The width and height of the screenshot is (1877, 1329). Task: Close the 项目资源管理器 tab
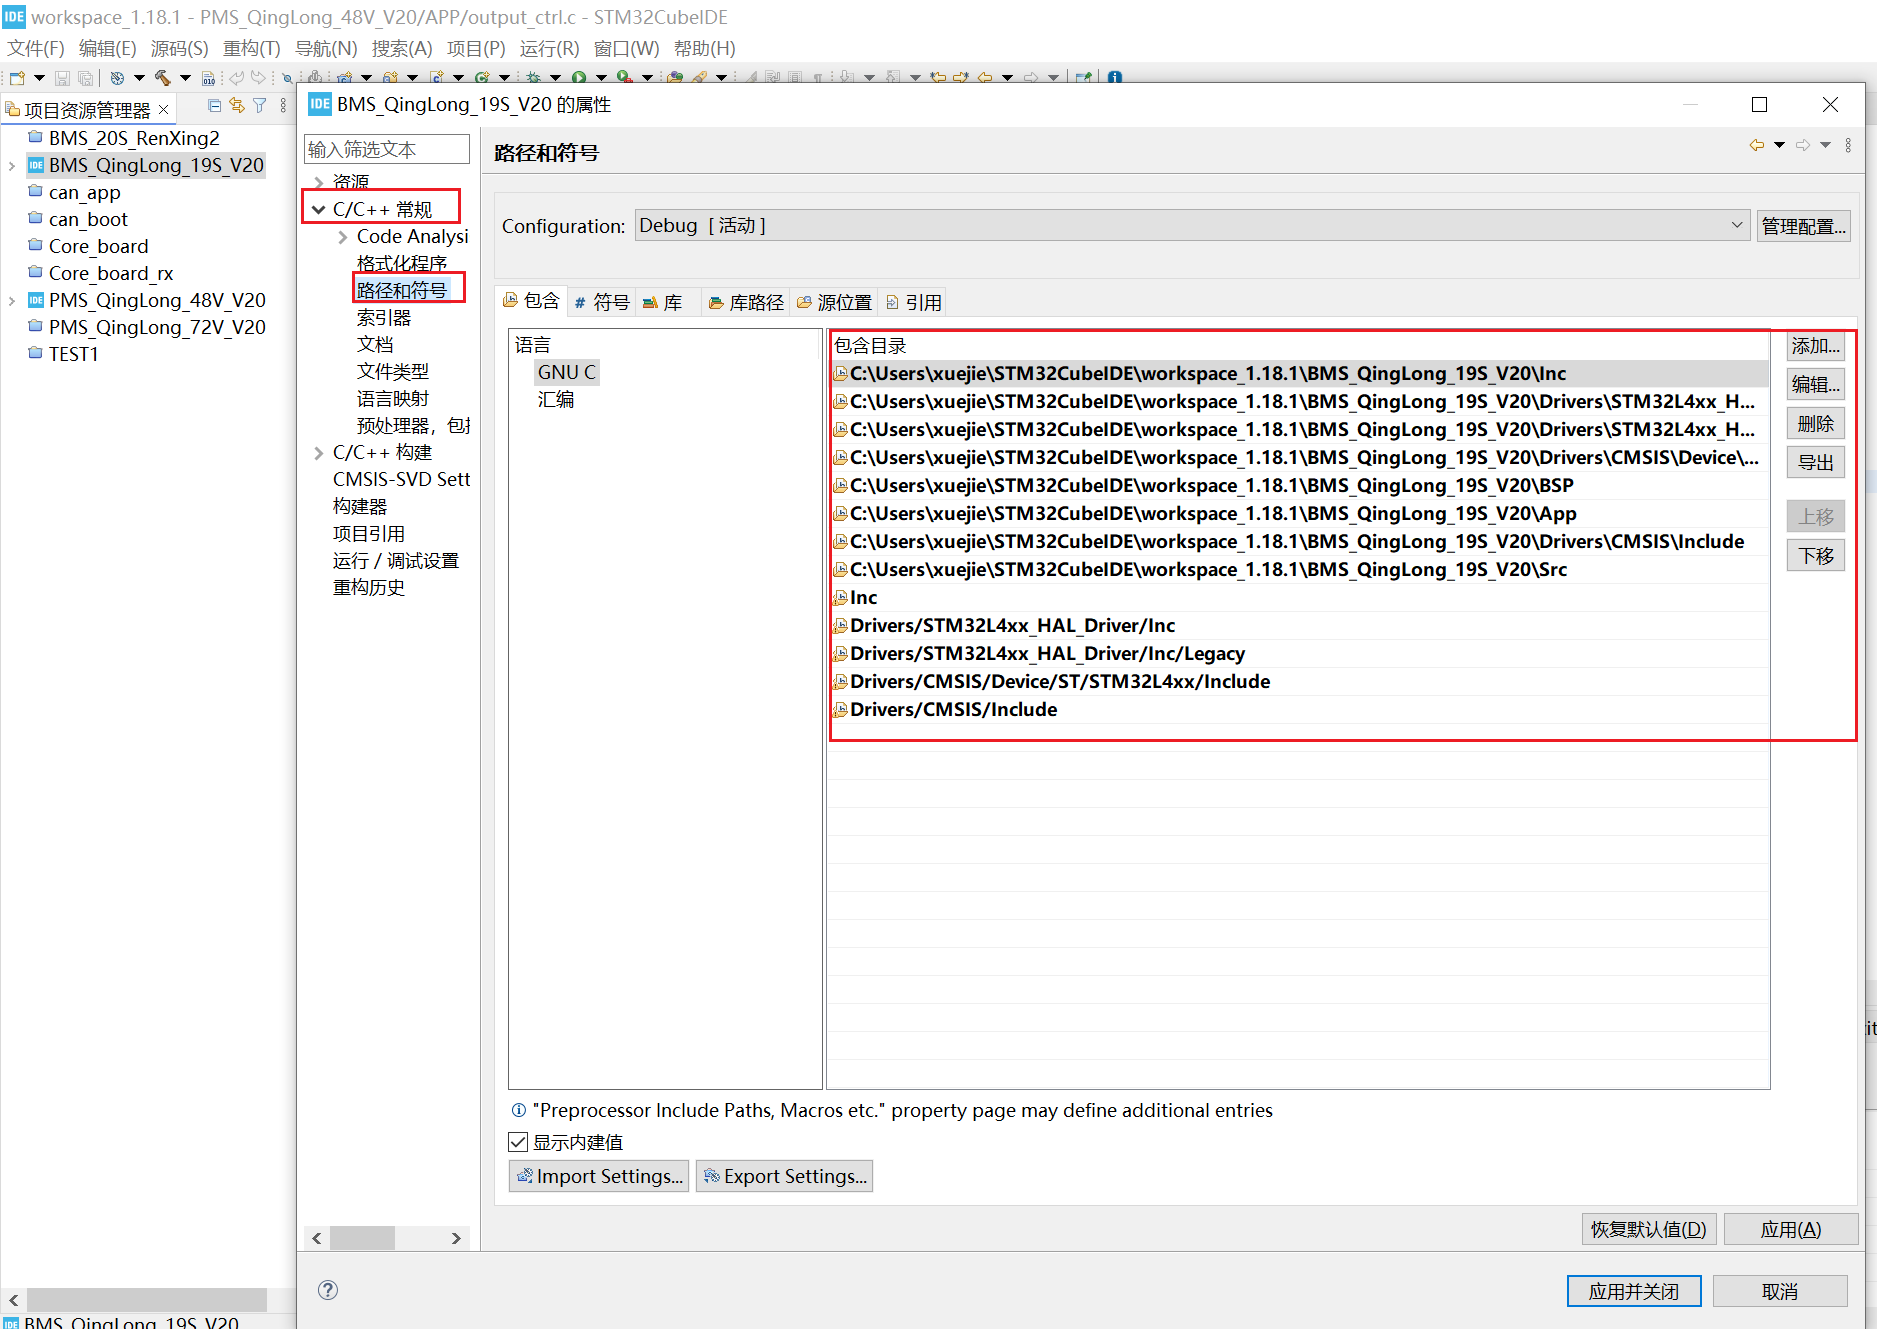click(x=164, y=109)
